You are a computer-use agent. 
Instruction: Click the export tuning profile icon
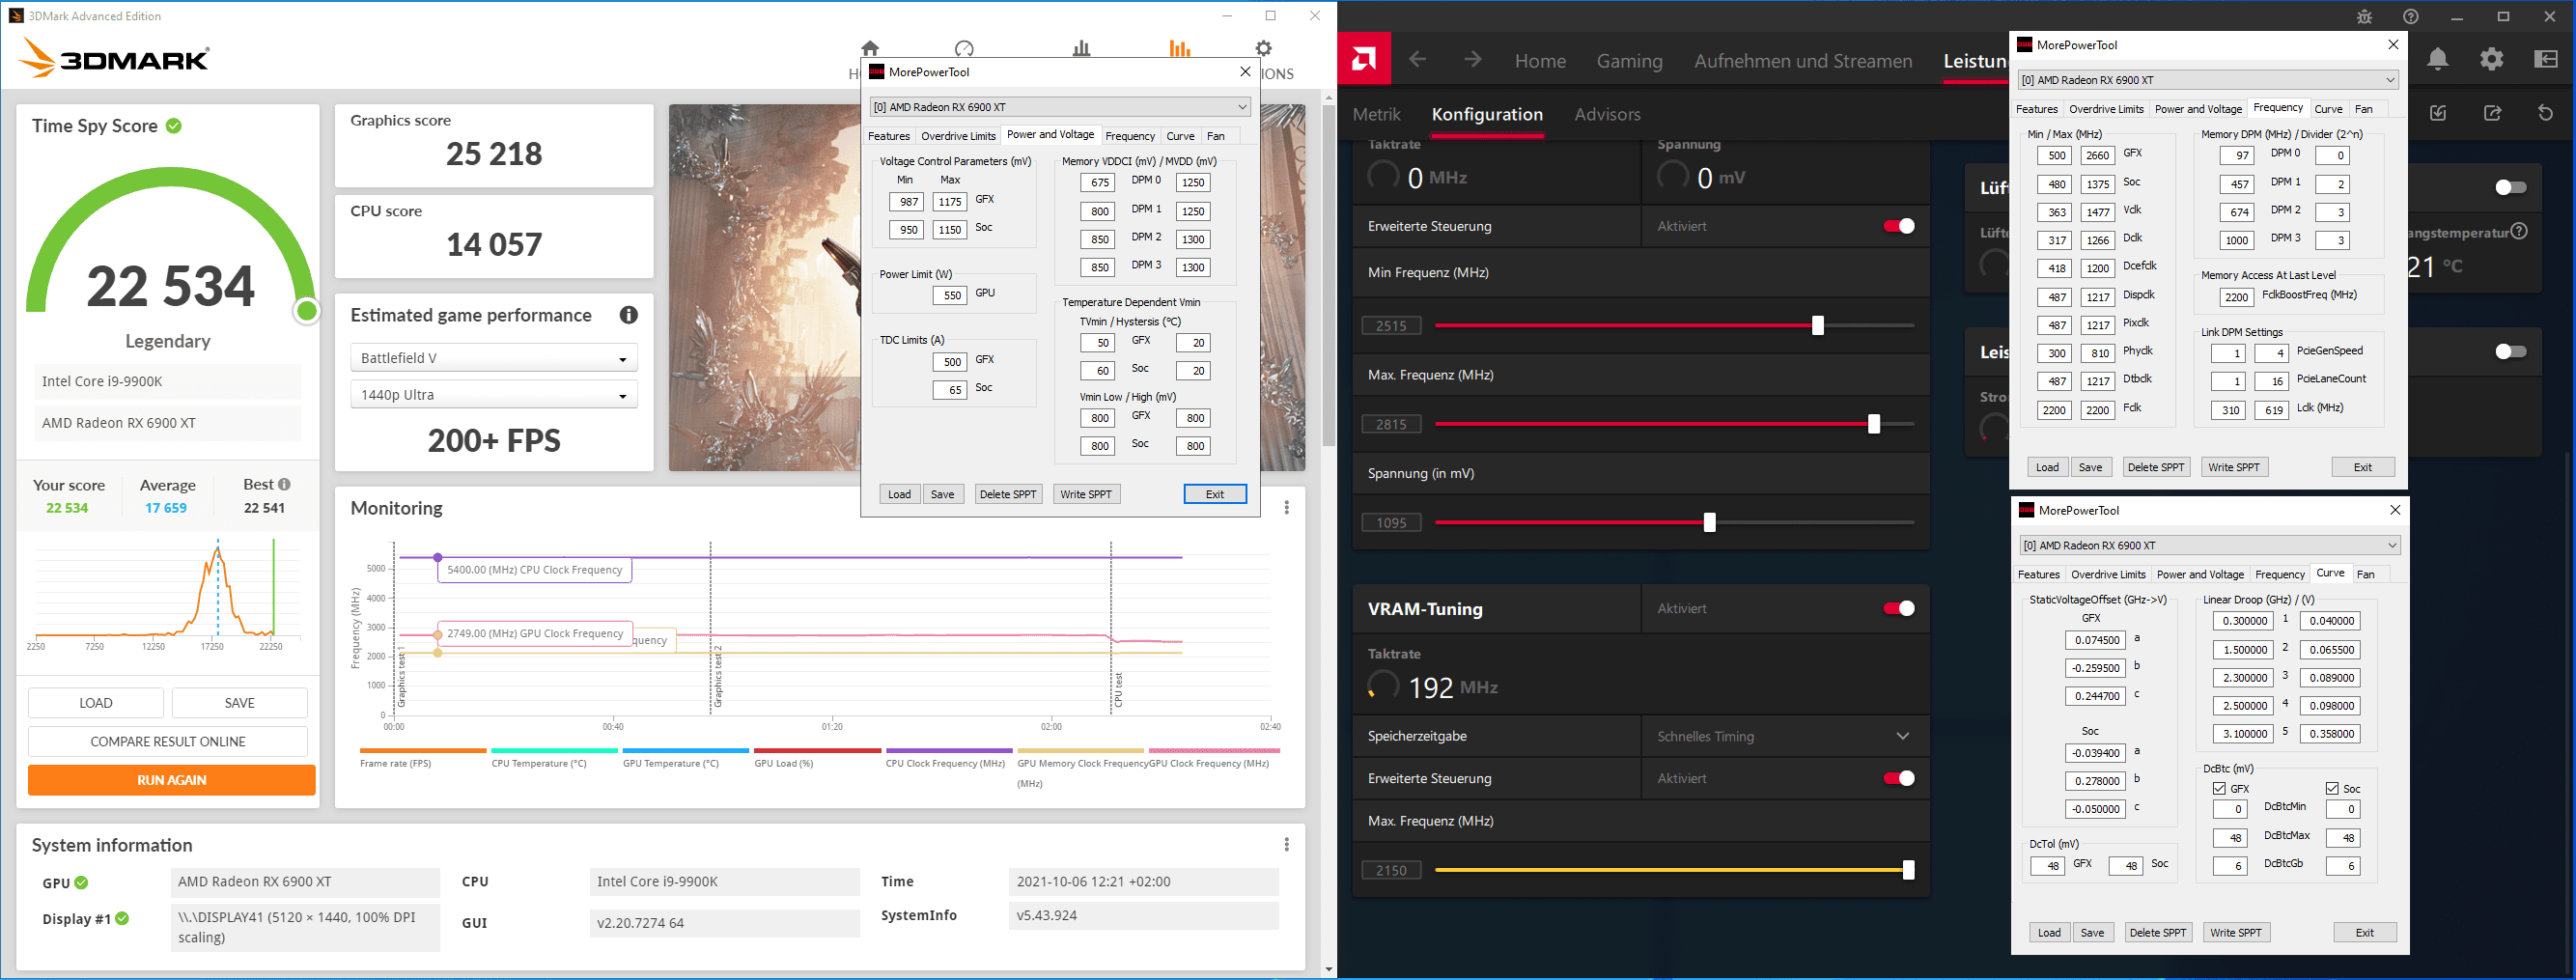point(2492,113)
